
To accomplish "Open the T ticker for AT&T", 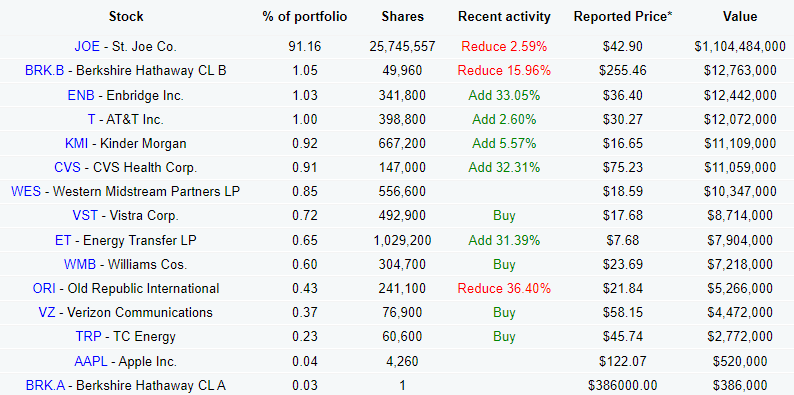I will (92, 120).
